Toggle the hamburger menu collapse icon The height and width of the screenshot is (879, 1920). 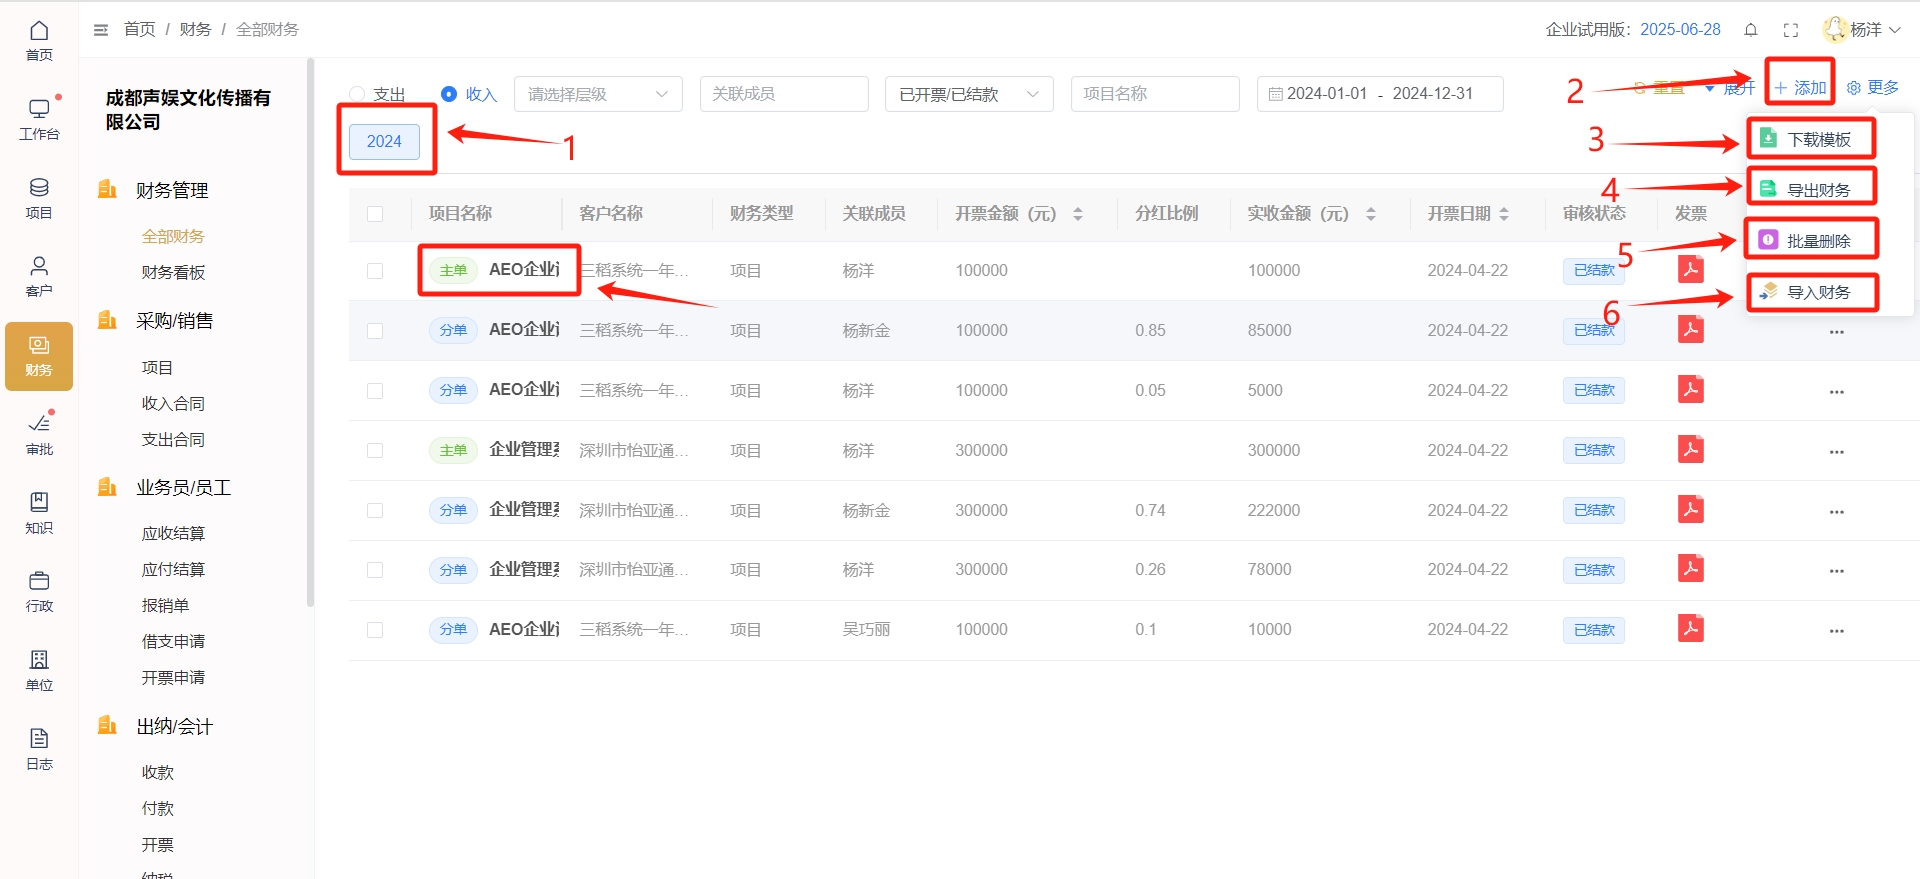tap(101, 30)
